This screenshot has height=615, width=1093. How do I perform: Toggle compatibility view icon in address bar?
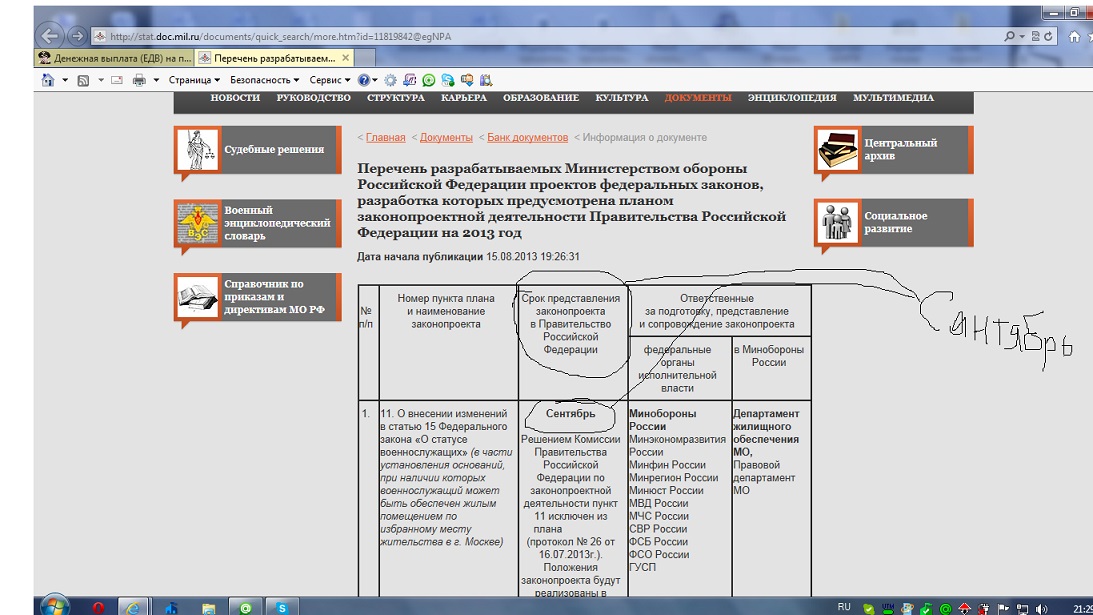click(1036, 36)
